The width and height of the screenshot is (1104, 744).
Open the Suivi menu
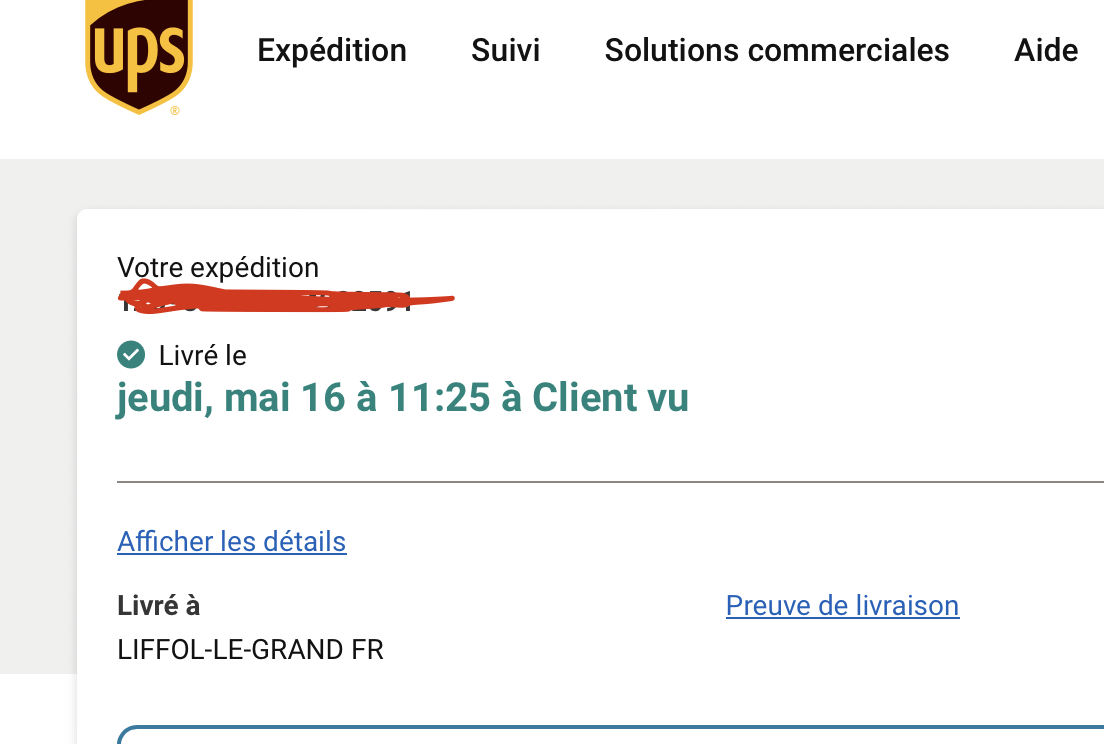tap(506, 51)
